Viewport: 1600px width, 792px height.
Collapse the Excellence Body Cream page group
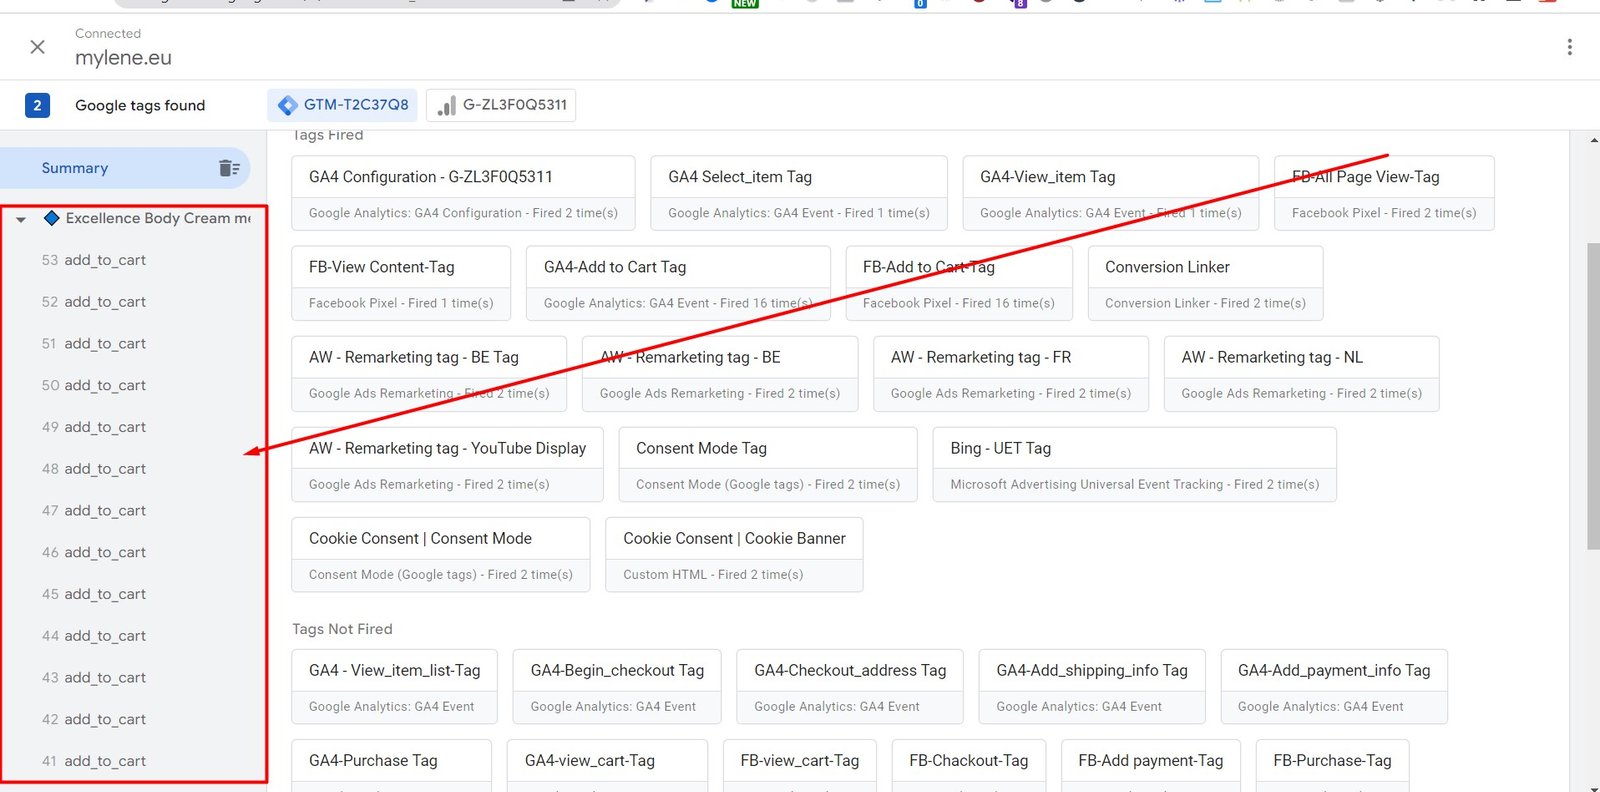coord(21,219)
